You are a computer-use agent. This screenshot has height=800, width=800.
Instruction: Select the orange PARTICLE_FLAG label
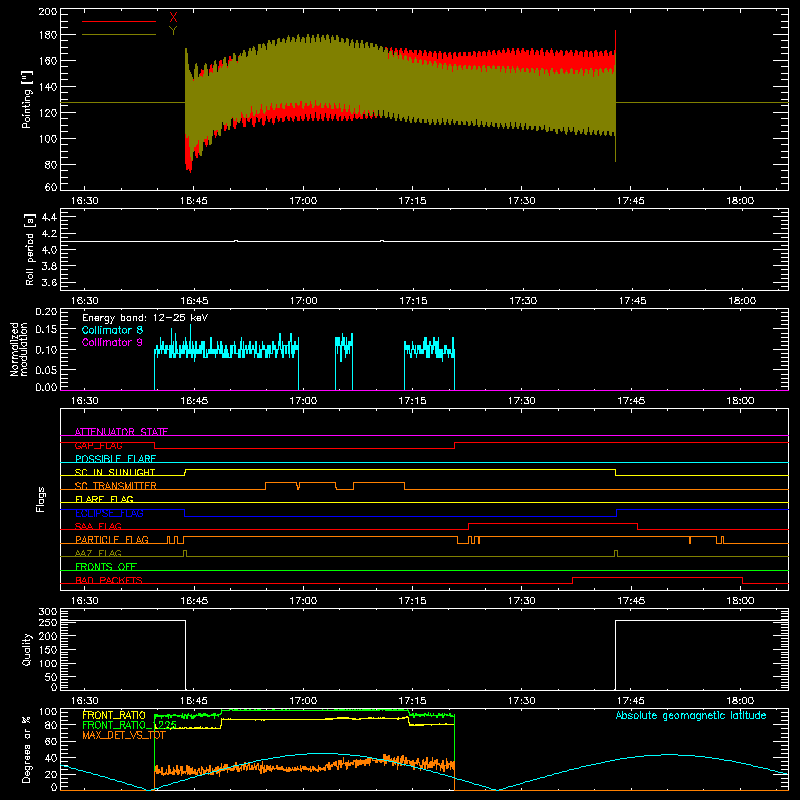tap(112, 540)
